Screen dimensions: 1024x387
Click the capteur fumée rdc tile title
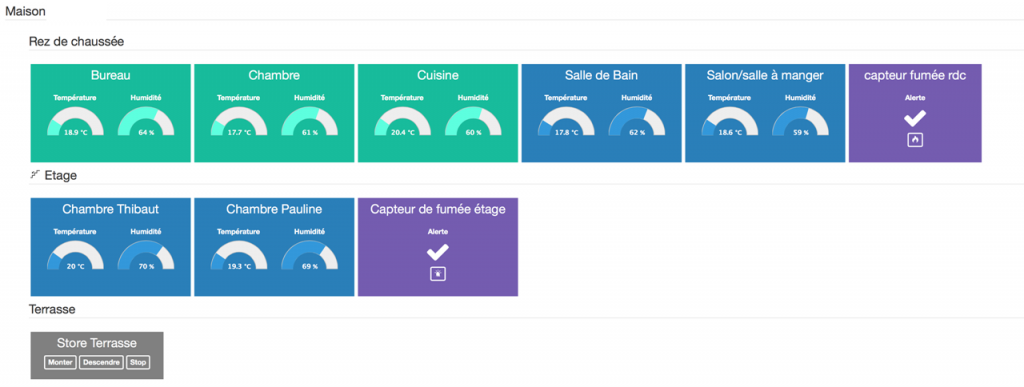(x=915, y=75)
